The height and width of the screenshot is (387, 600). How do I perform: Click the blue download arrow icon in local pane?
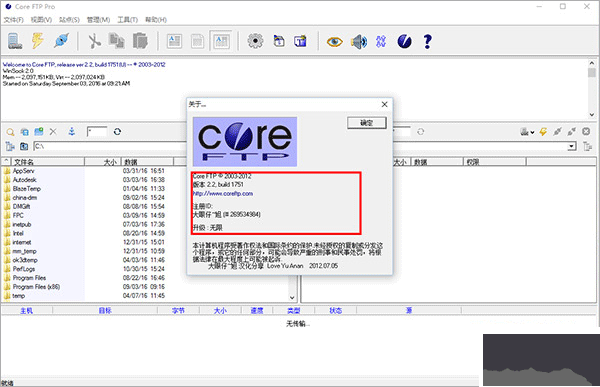(x=72, y=132)
